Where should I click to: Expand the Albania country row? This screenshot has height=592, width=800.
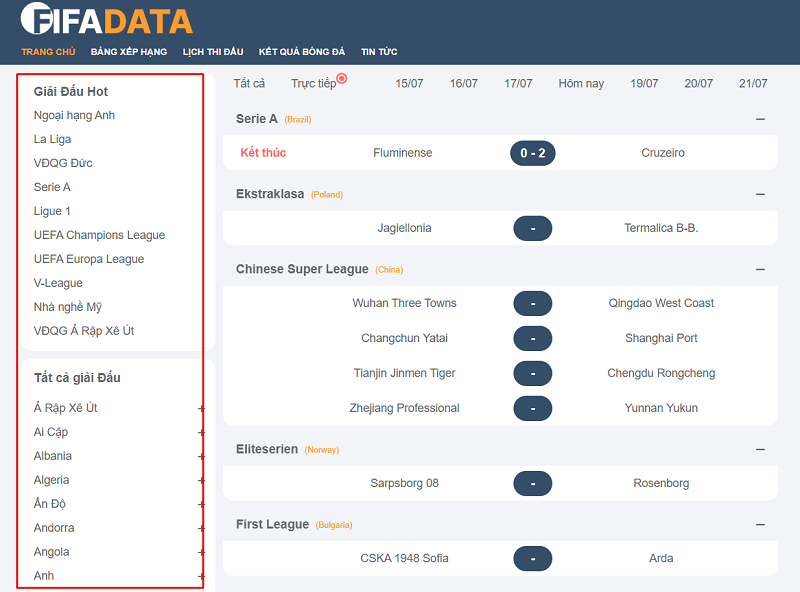(202, 456)
